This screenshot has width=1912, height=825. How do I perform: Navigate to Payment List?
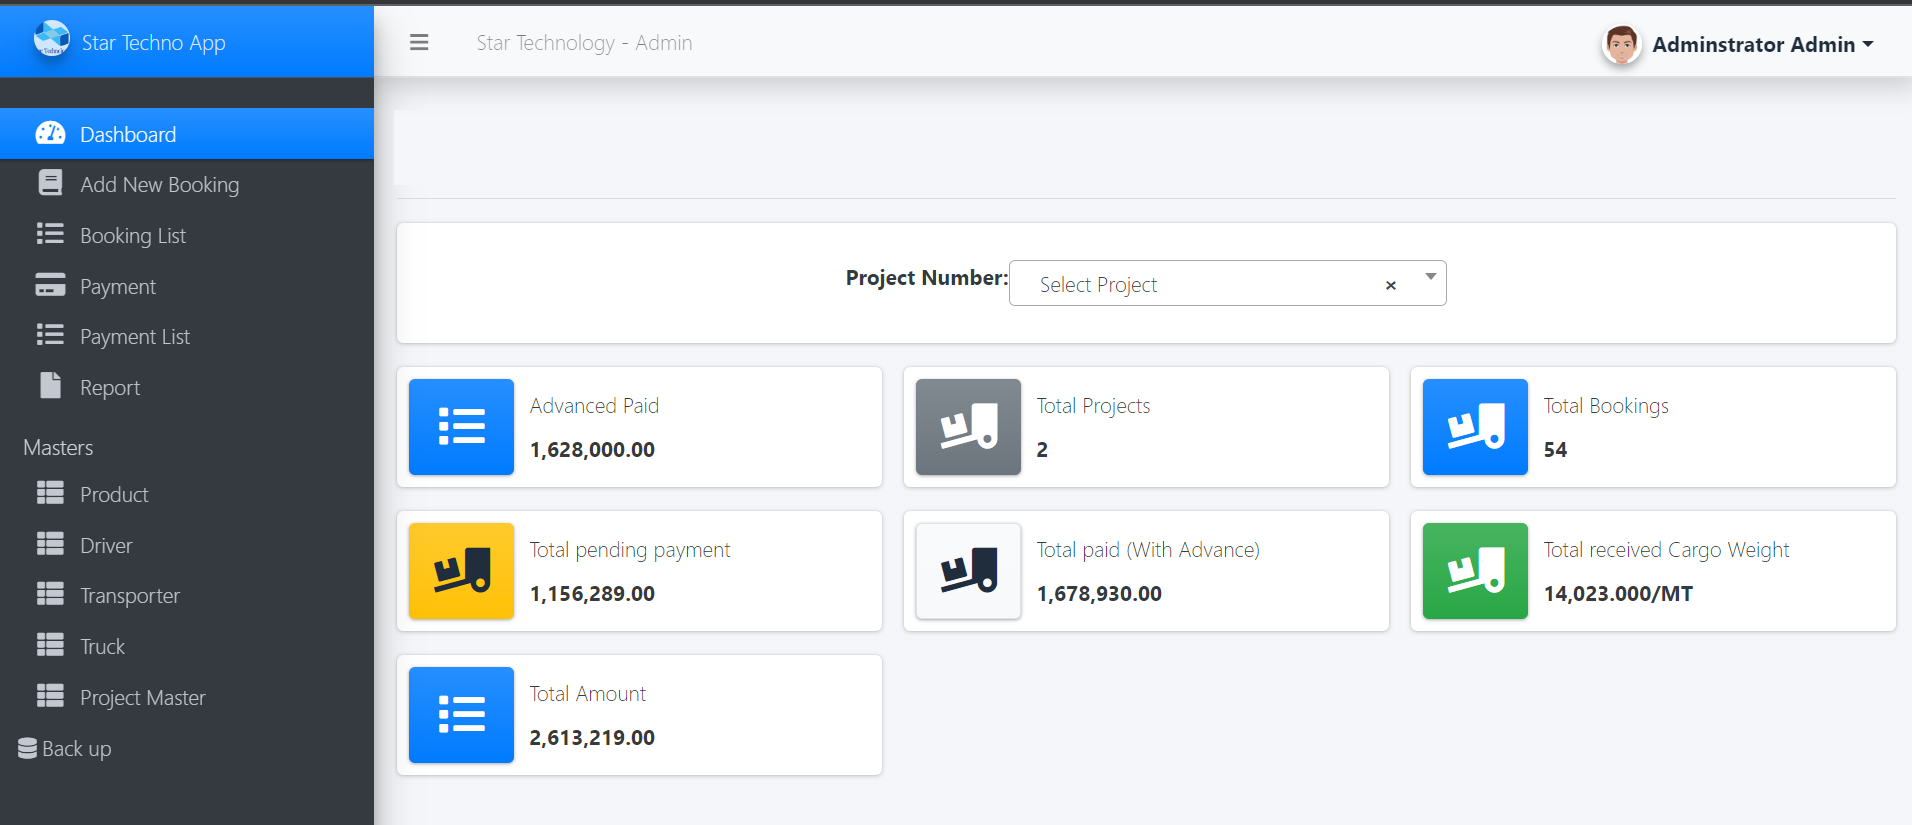(x=187, y=336)
